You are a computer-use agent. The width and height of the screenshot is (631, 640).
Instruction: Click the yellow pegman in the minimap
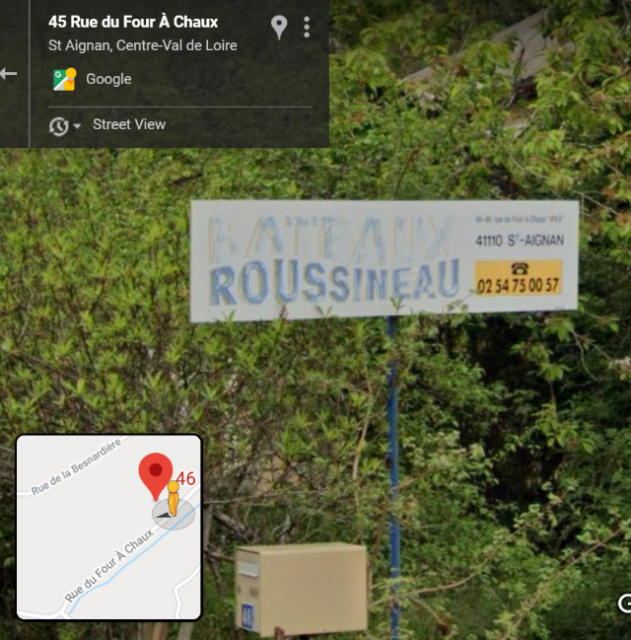(x=173, y=498)
